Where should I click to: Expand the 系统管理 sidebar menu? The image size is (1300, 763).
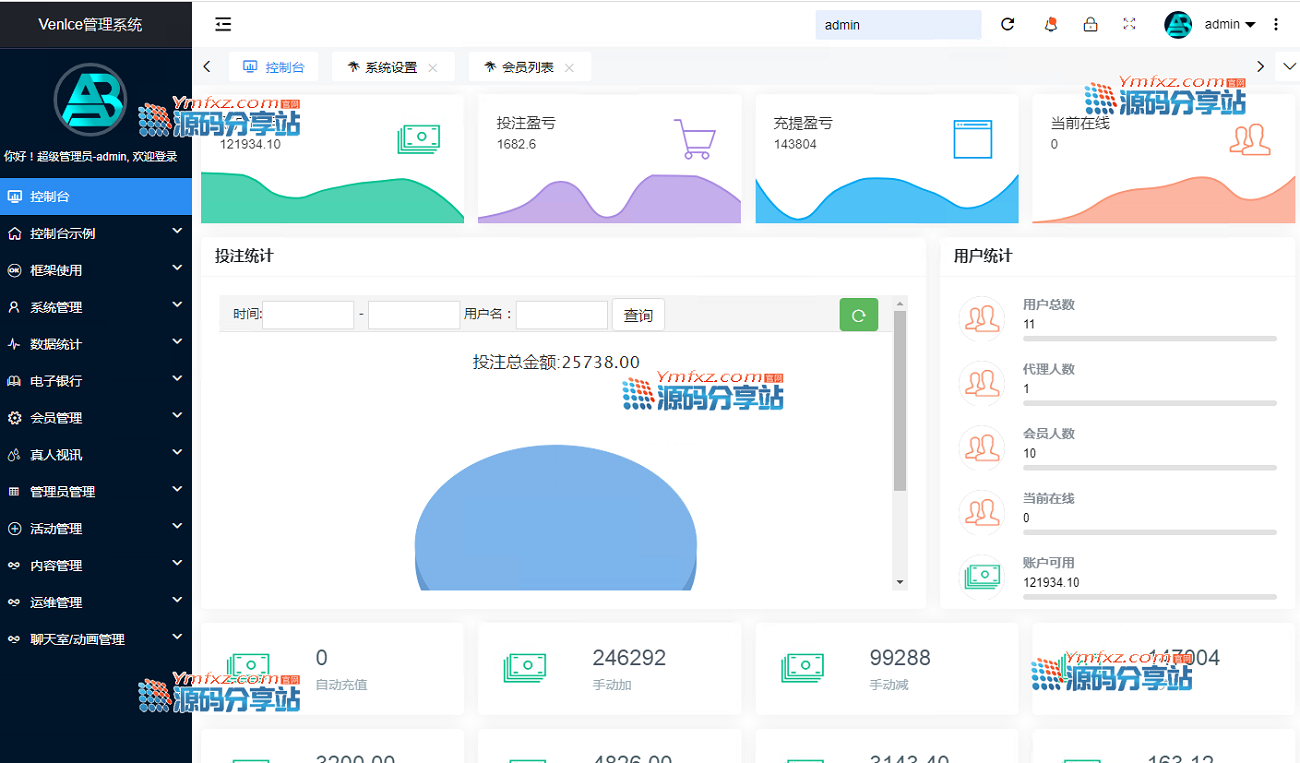tap(96, 307)
